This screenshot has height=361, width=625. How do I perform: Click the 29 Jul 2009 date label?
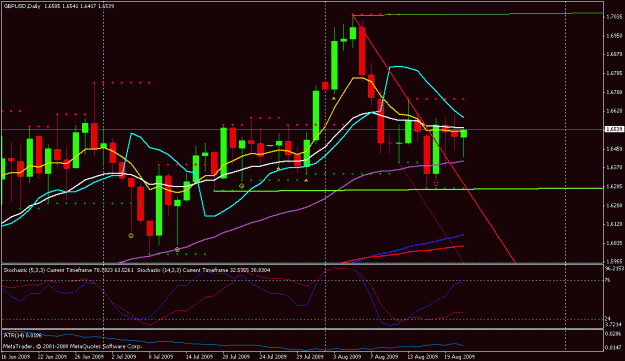(311, 357)
